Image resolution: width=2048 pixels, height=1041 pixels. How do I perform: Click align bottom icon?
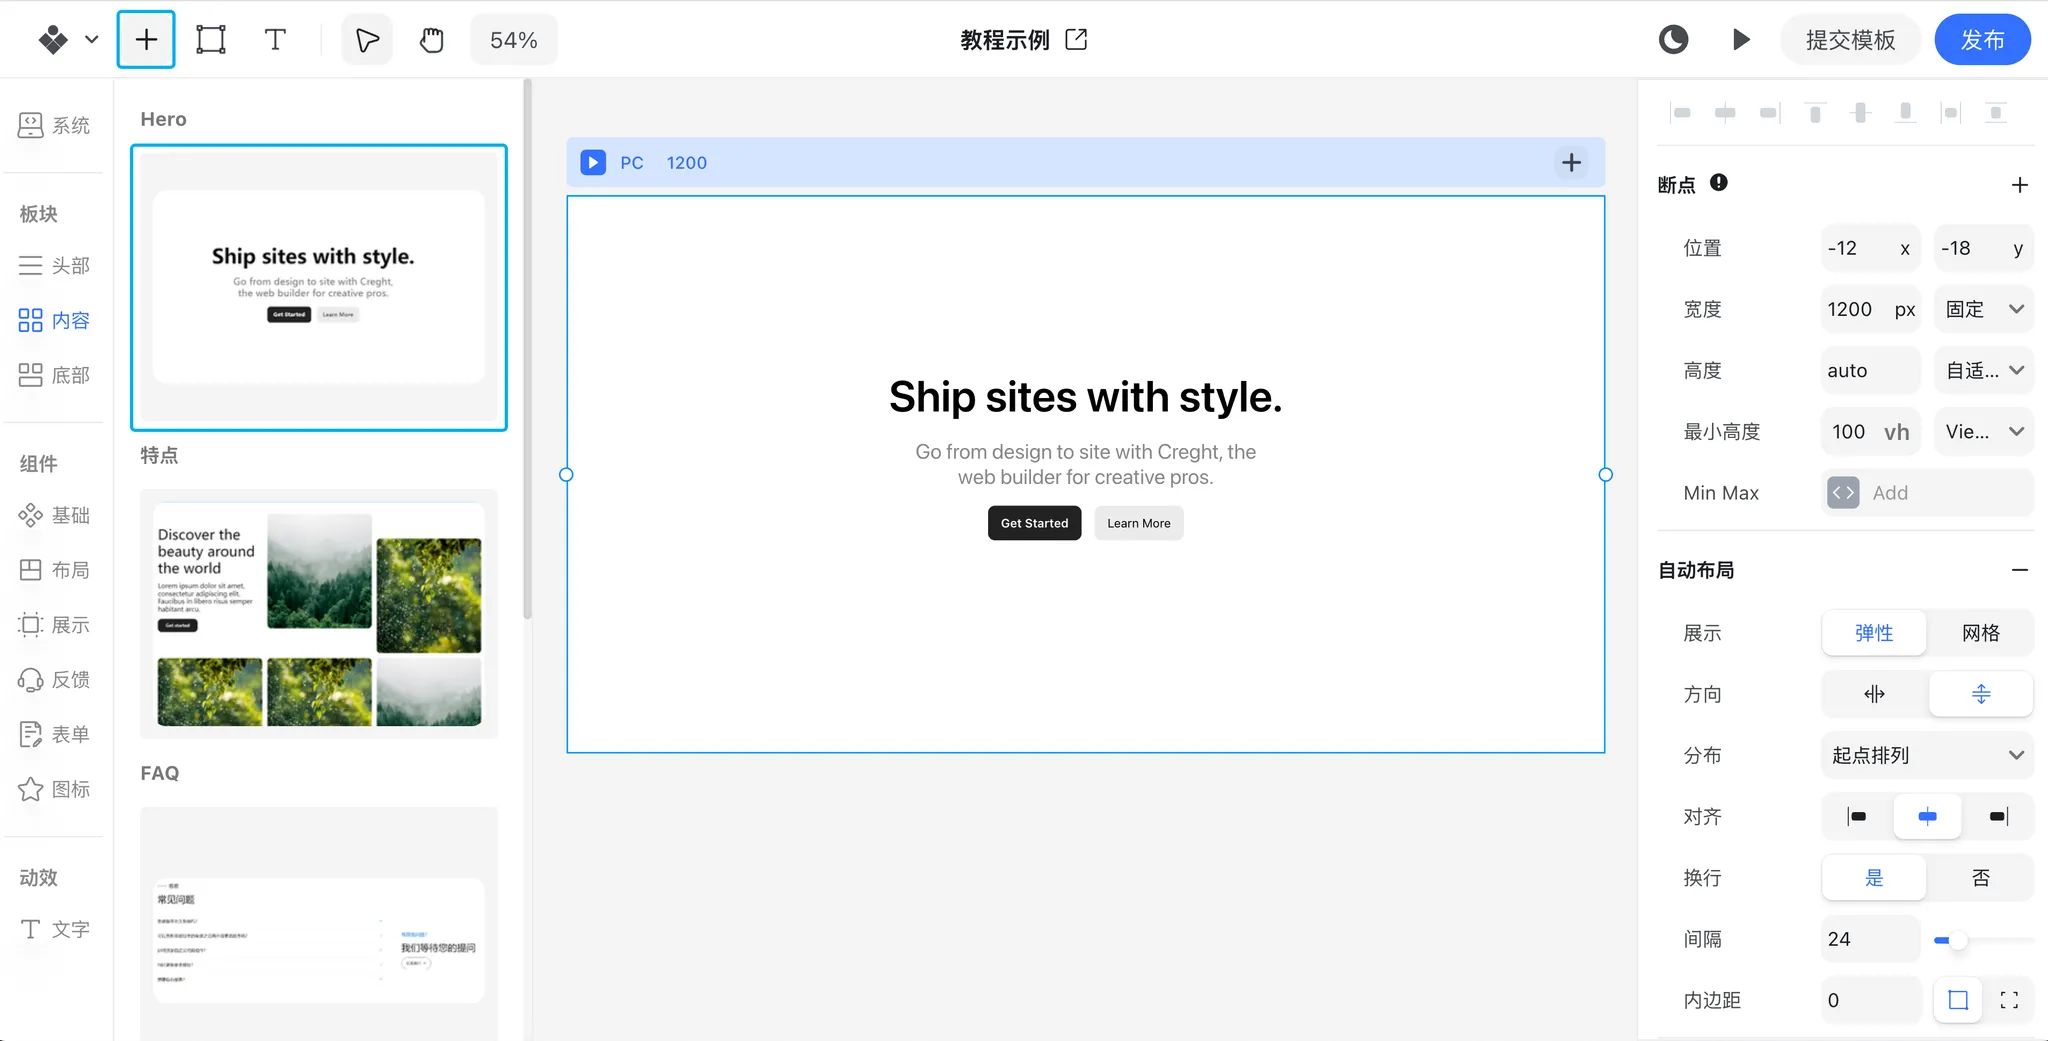(1906, 113)
